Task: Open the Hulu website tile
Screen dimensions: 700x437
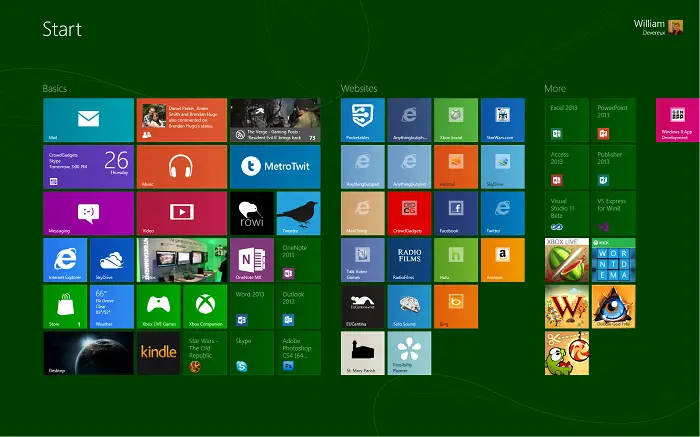Action: click(x=456, y=260)
